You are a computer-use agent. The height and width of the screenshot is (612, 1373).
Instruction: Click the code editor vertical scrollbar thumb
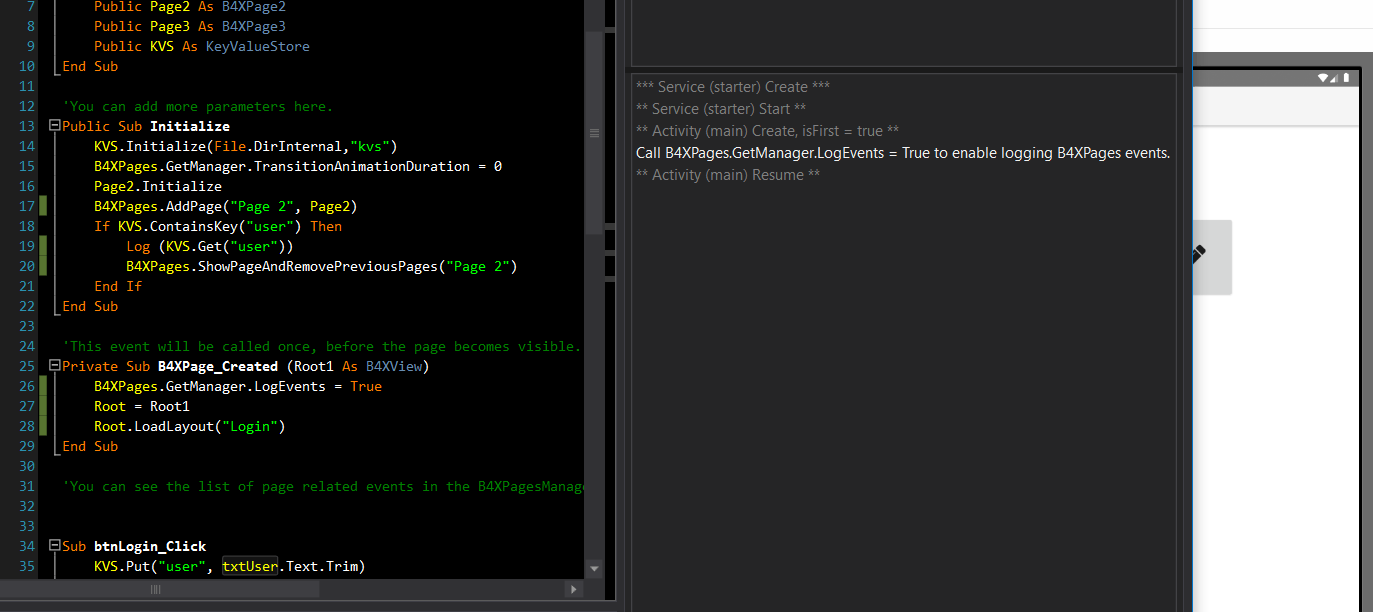595,132
